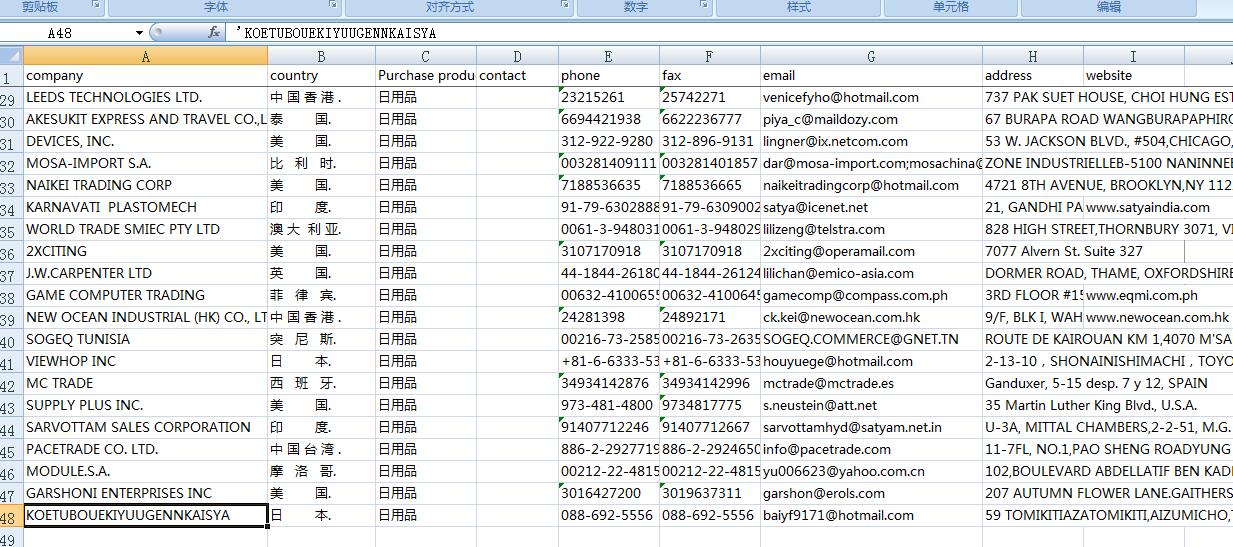
Task: Select cell 2XCITING in company column
Action: click(146, 252)
